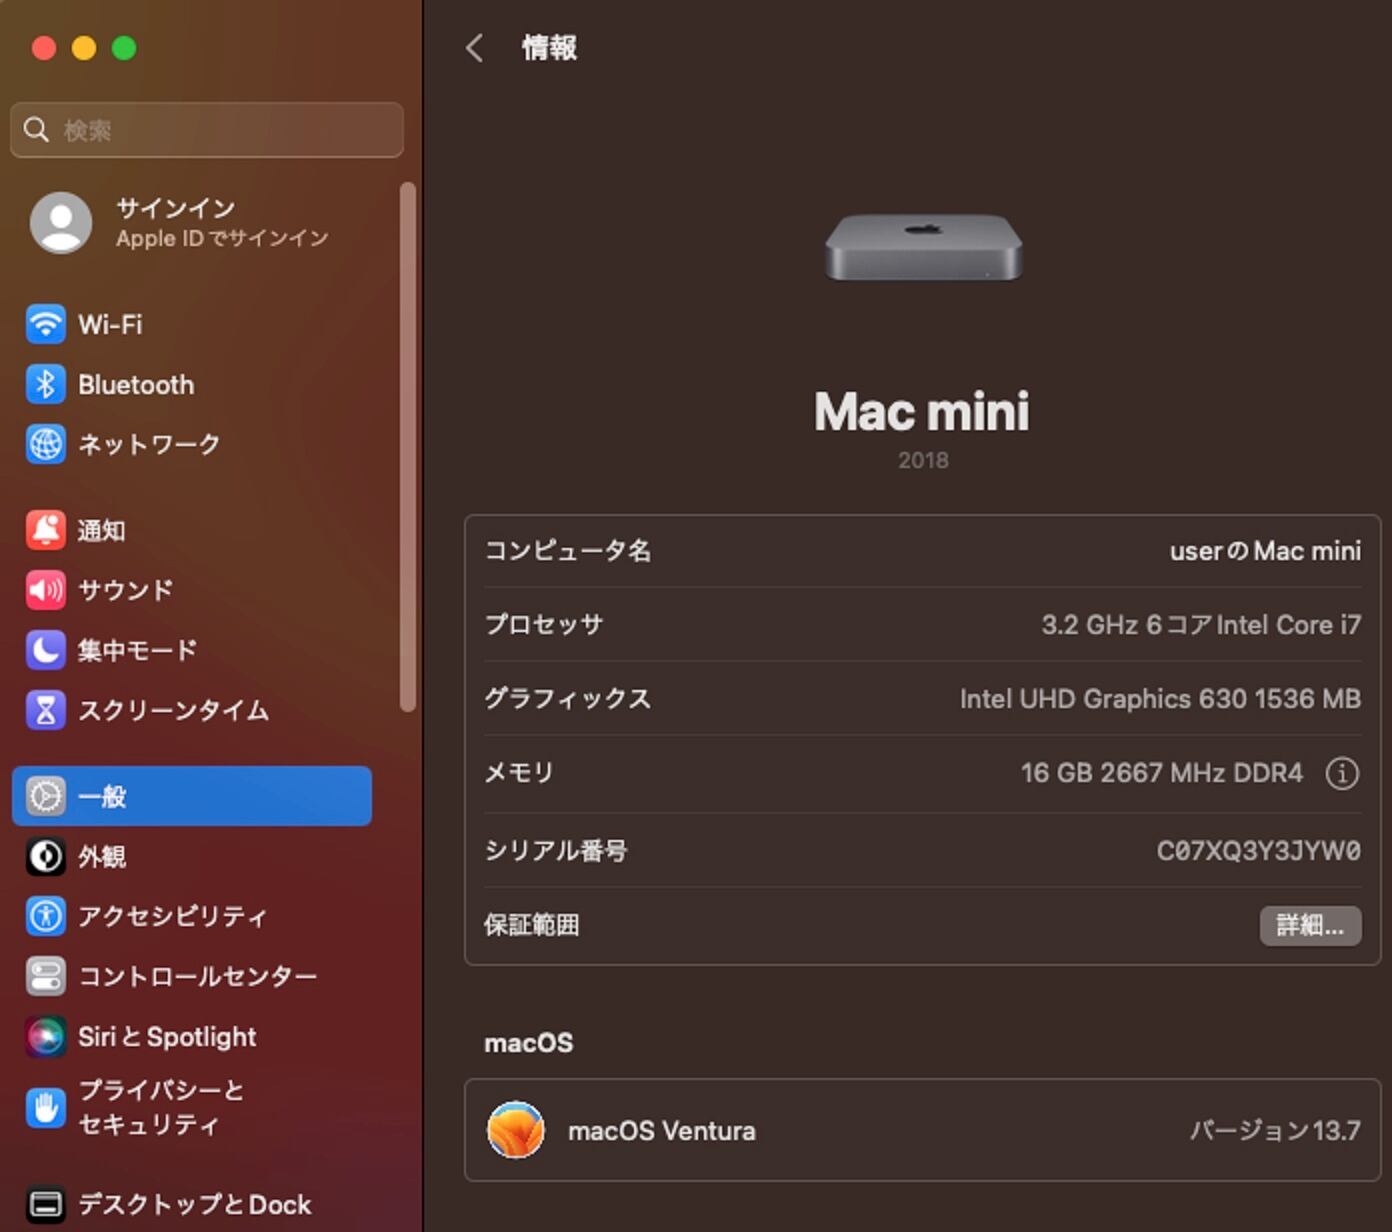Open the 外観 appearance icon
This screenshot has width=1392, height=1232.
point(45,856)
